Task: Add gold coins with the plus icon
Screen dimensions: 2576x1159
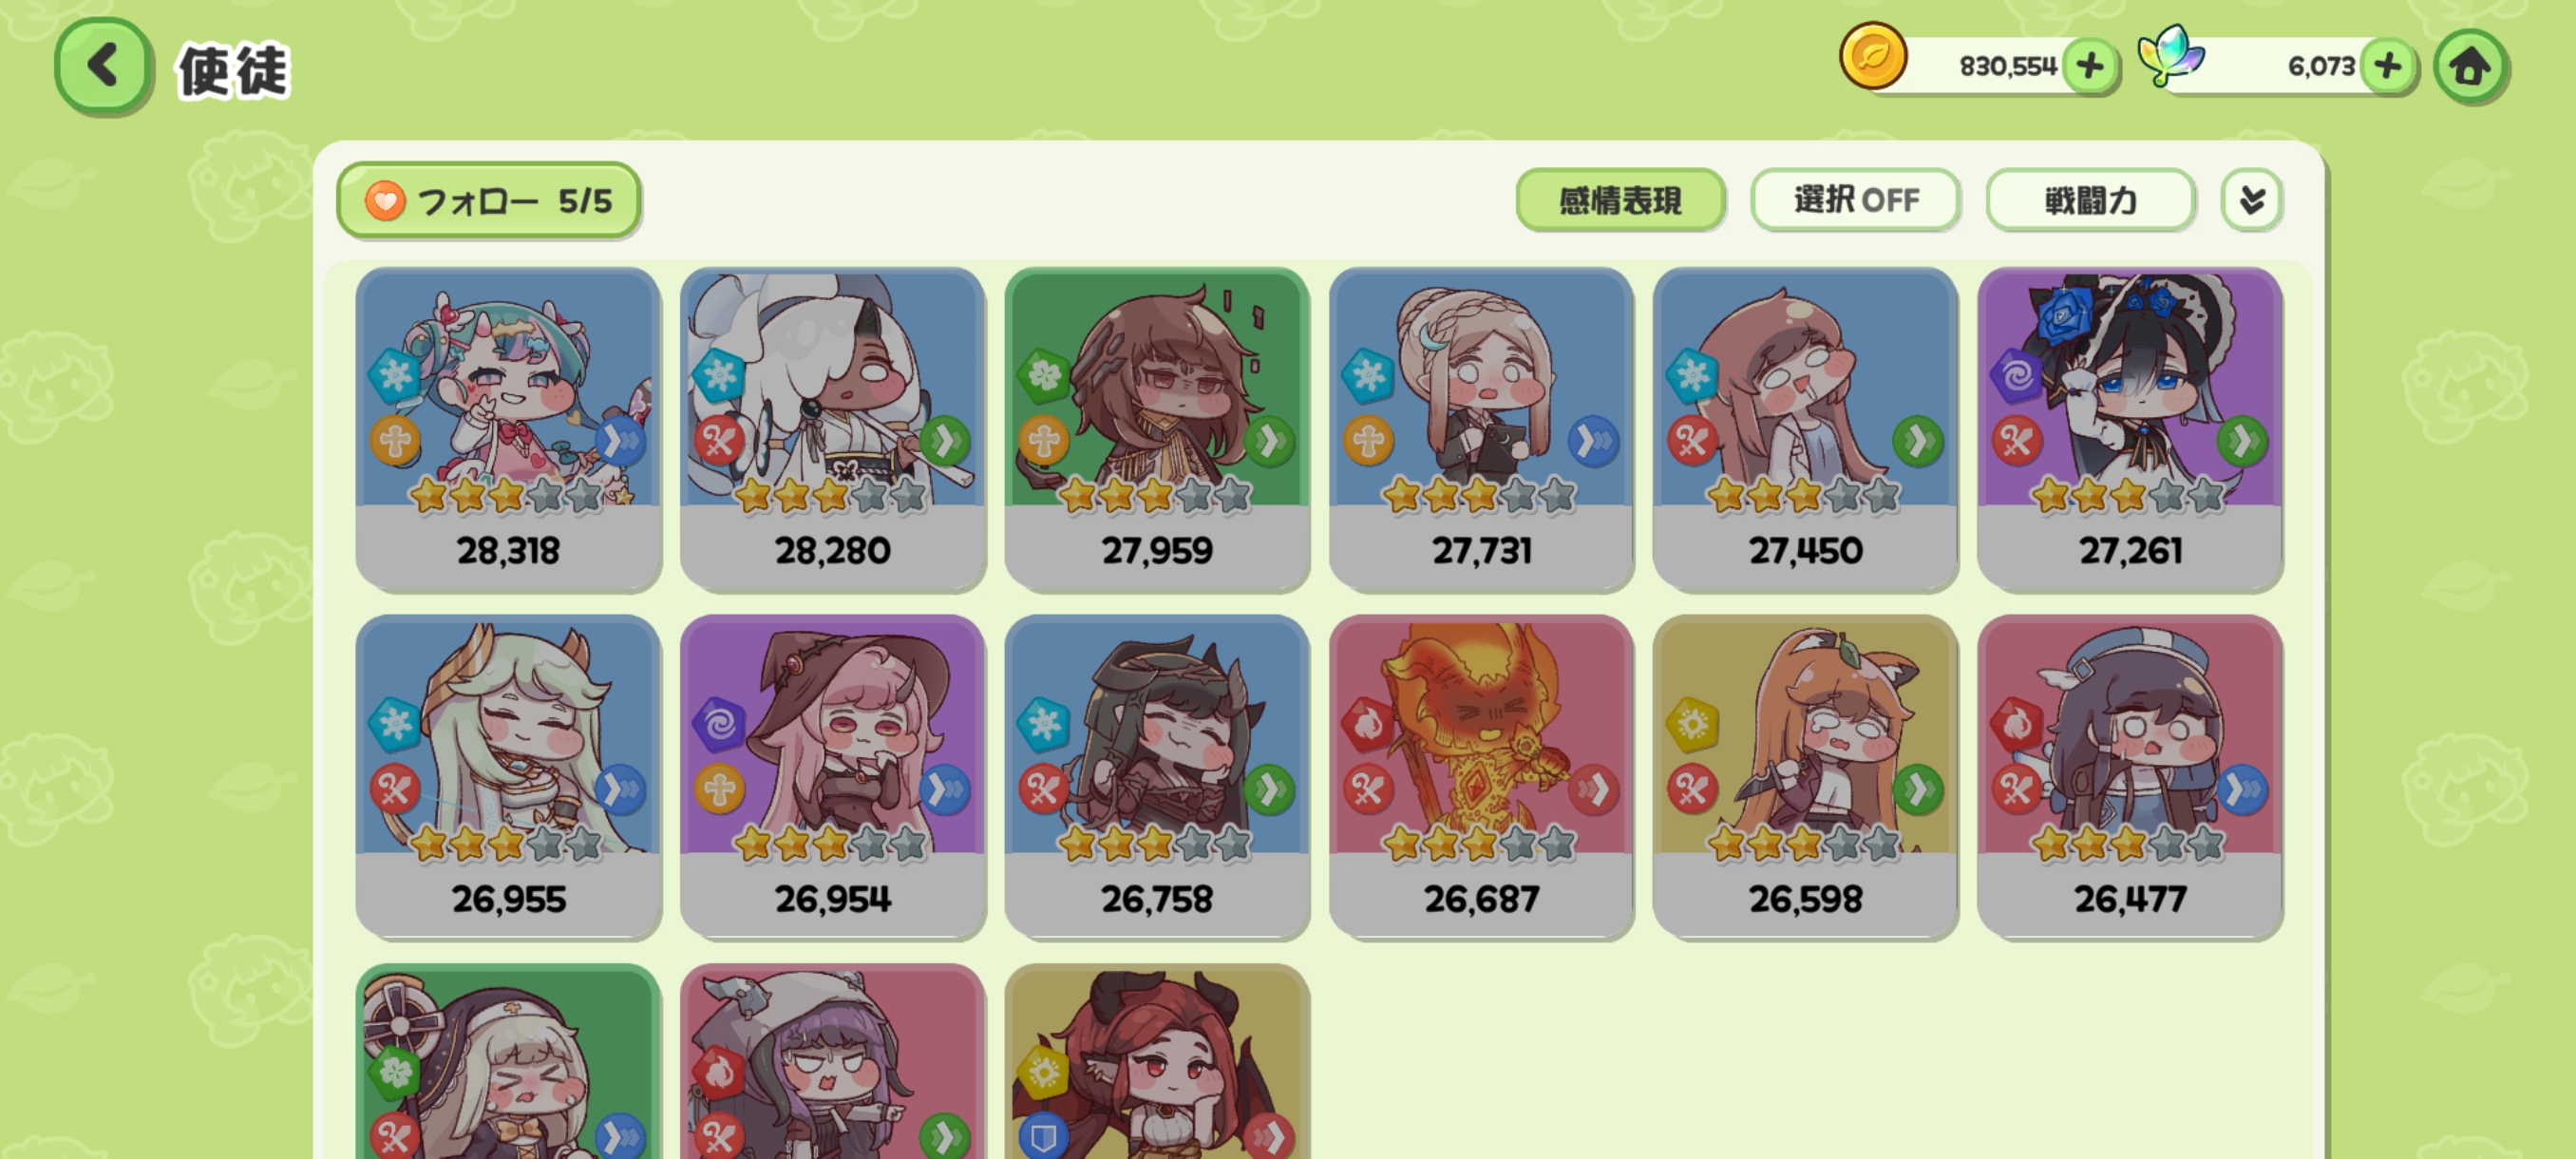Action: coord(2089,66)
